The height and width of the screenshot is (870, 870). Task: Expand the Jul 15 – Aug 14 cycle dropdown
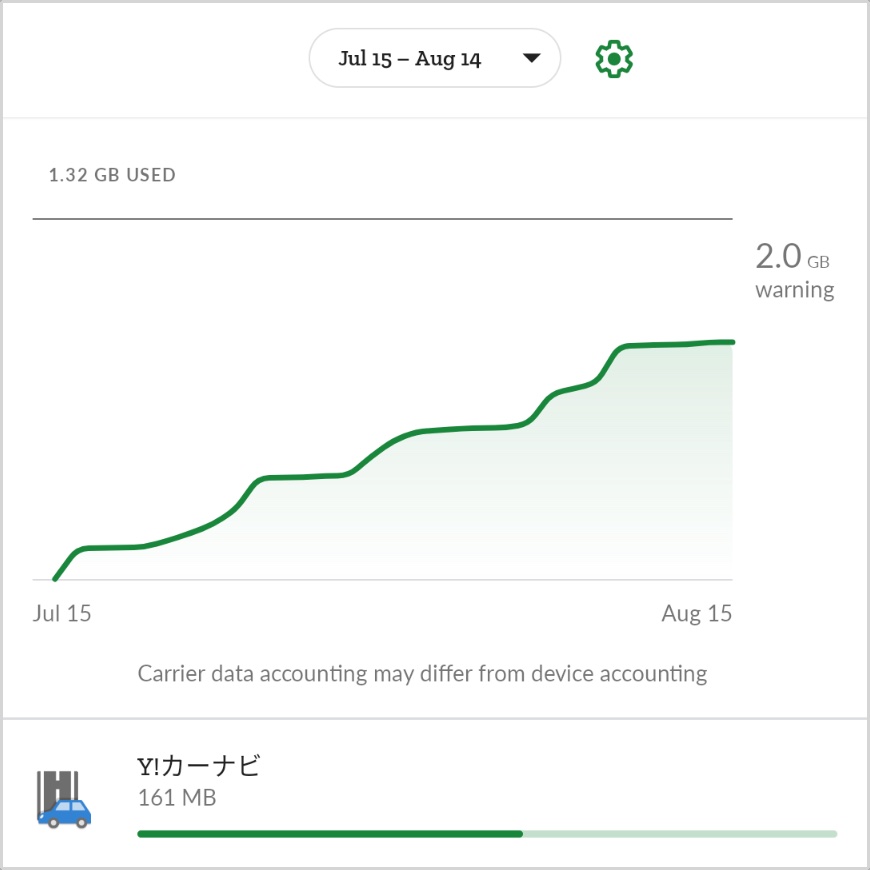434,59
